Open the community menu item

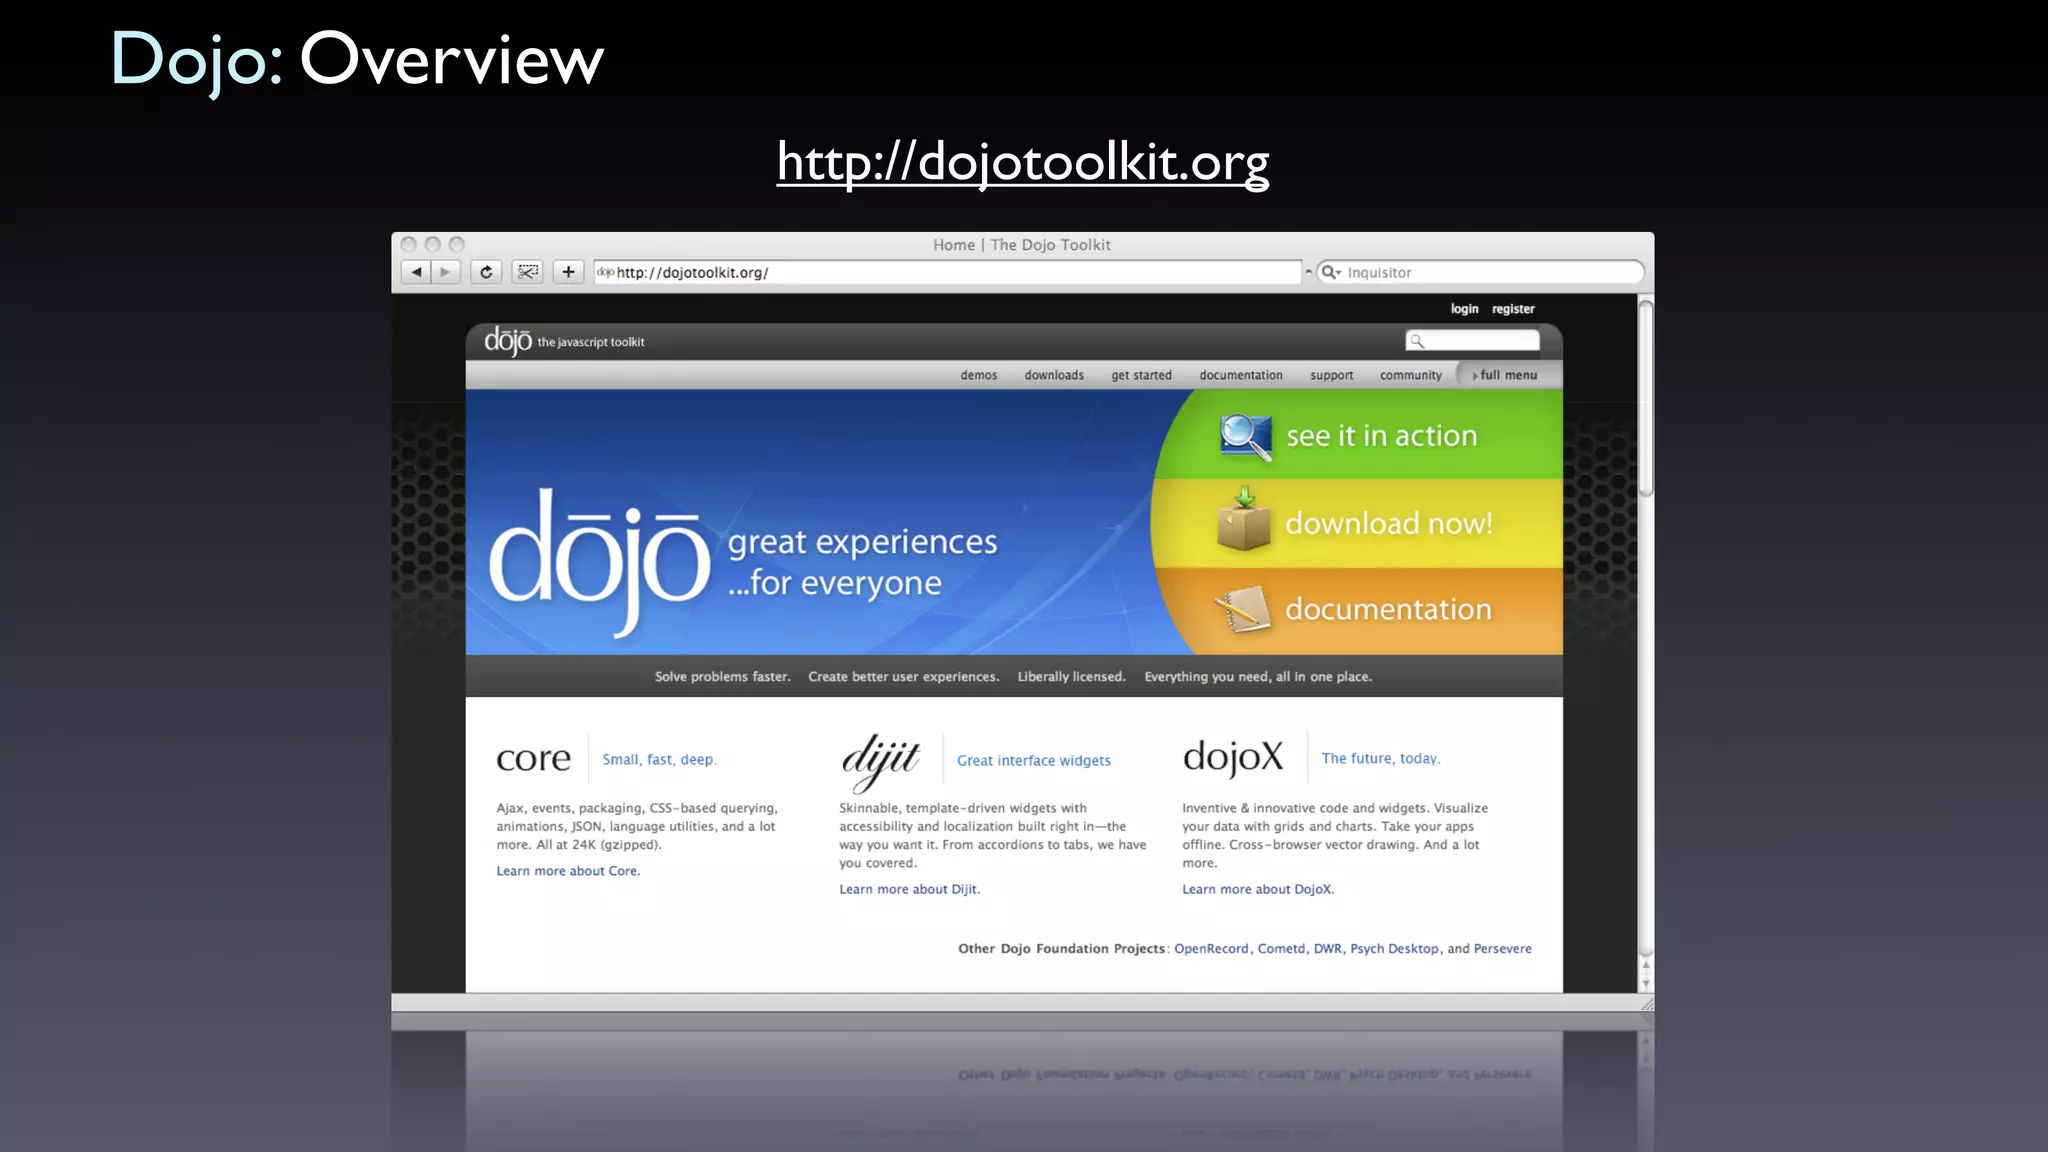pos(1411,375)
